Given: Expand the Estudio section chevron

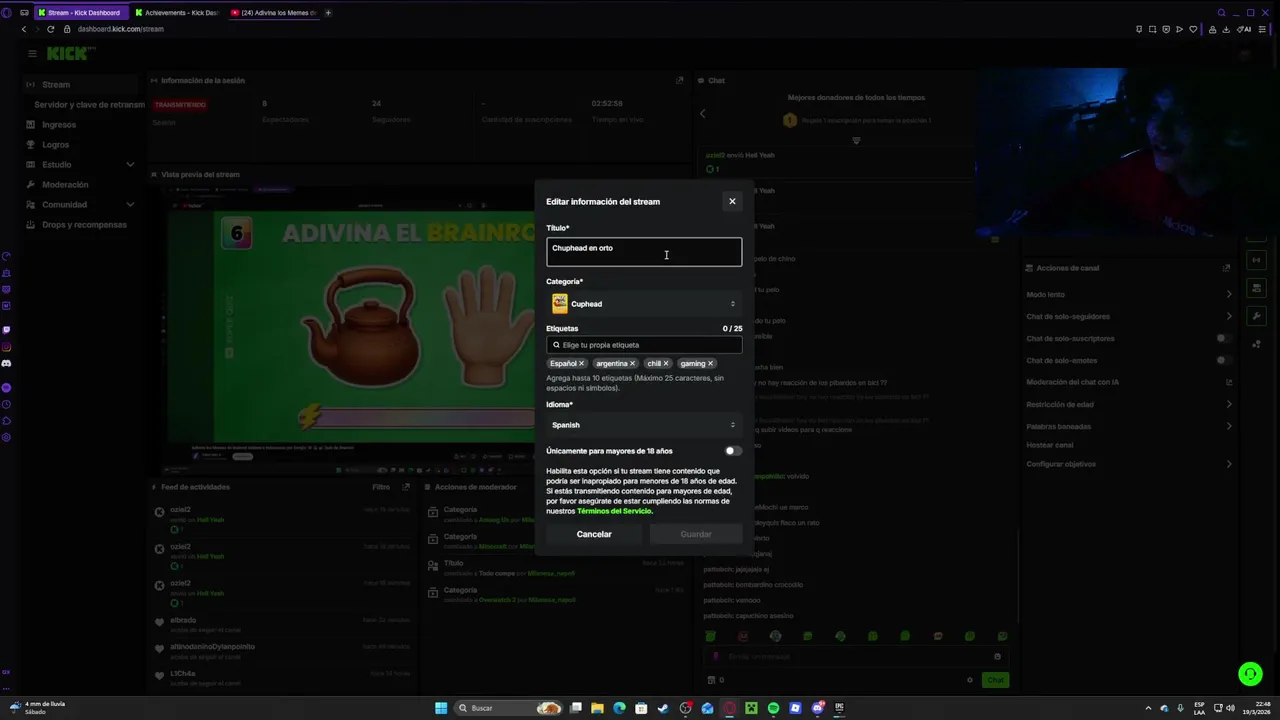Looking at the screenshot, I should (x=130, y=165).
